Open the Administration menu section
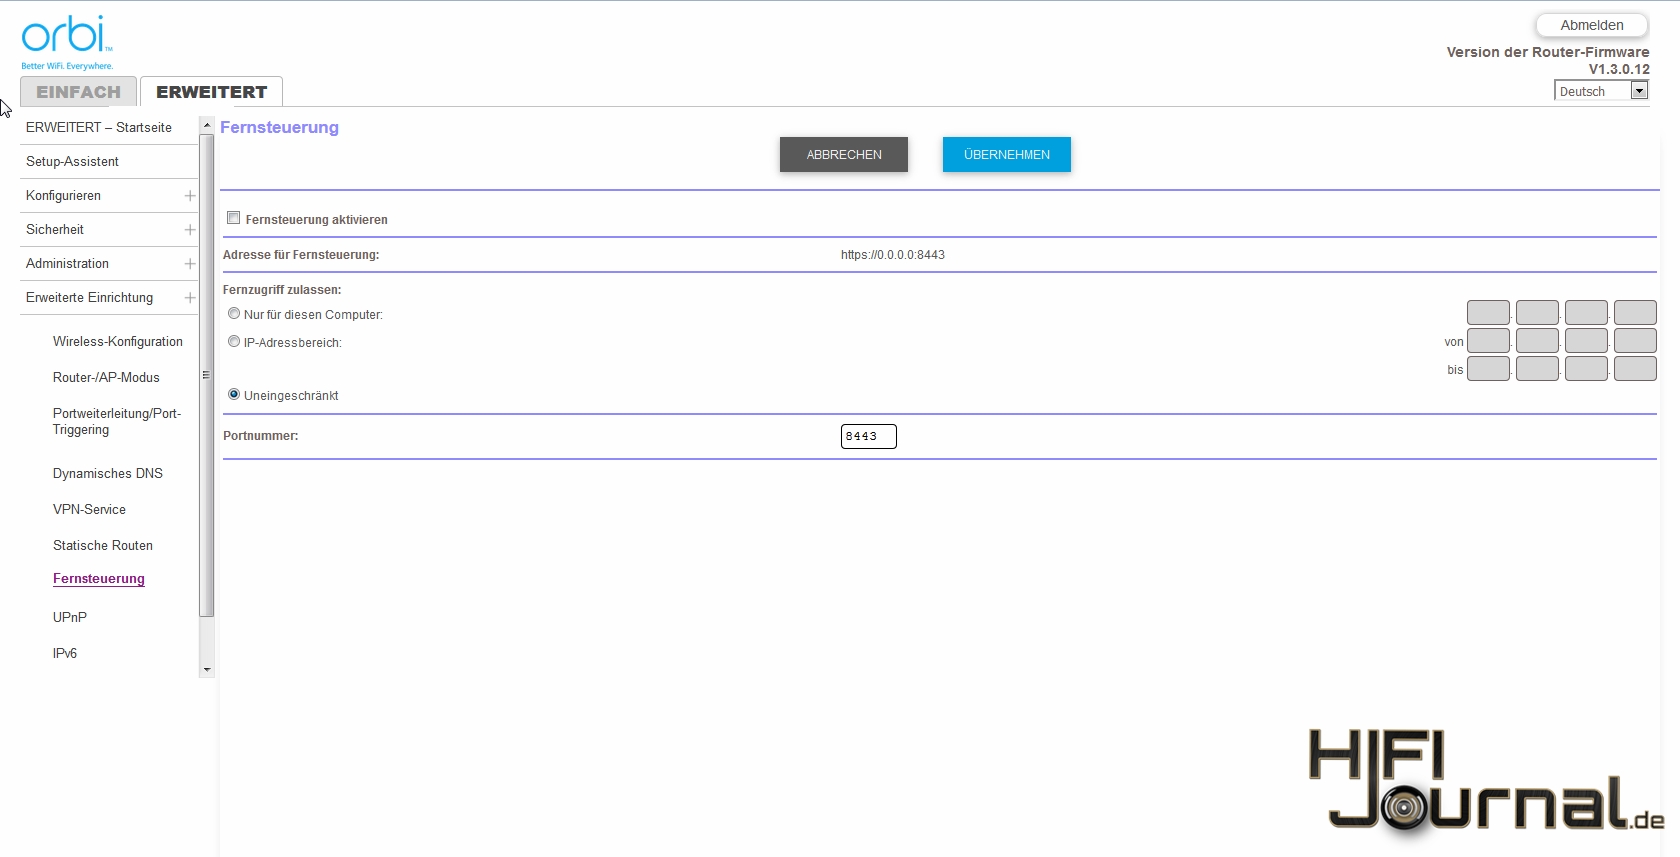1680x857 pixels. click(x=67, y=263)
